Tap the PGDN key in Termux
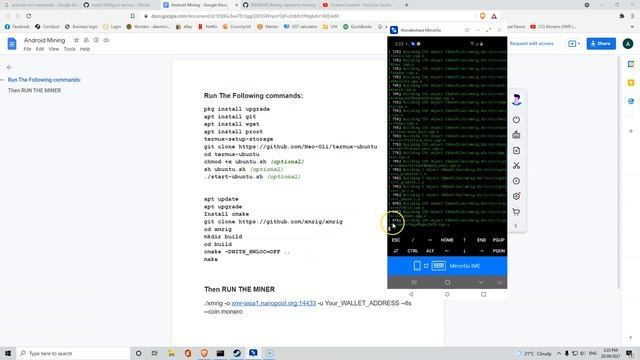Screen dimensions: 640x360 (x=498, y=251)
